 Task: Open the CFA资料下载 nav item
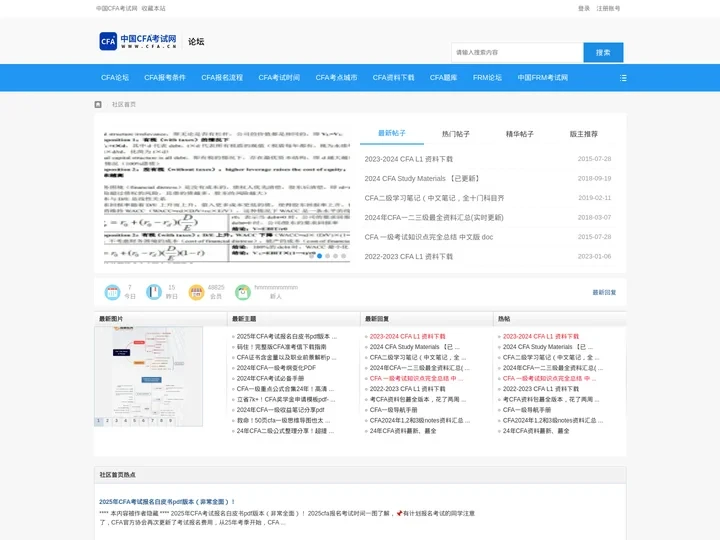(394, 78)
